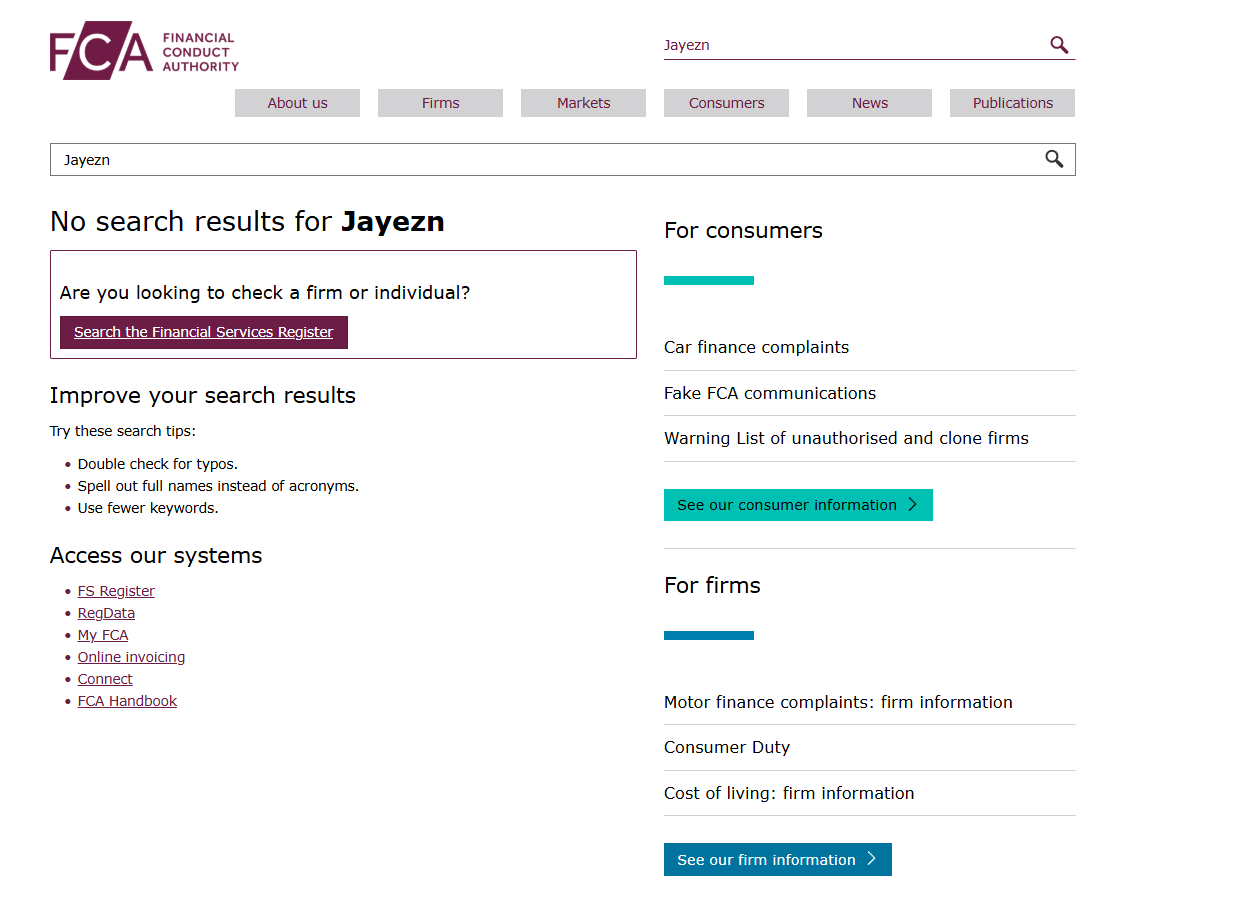This screenshot has width=1236, height=898.
Task: Click See our firm information button
Action: [777, 860]
